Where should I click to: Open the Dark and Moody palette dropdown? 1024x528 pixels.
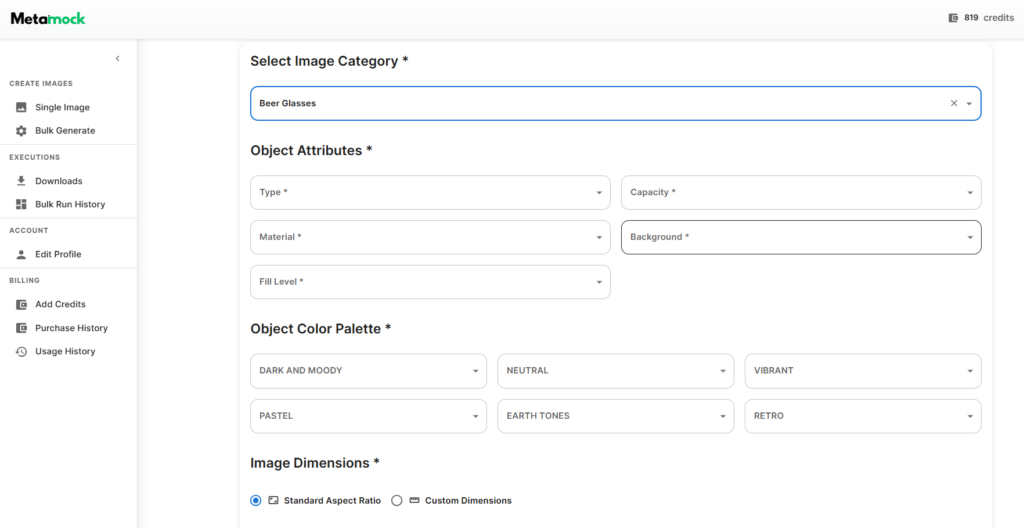coord(367,371)
